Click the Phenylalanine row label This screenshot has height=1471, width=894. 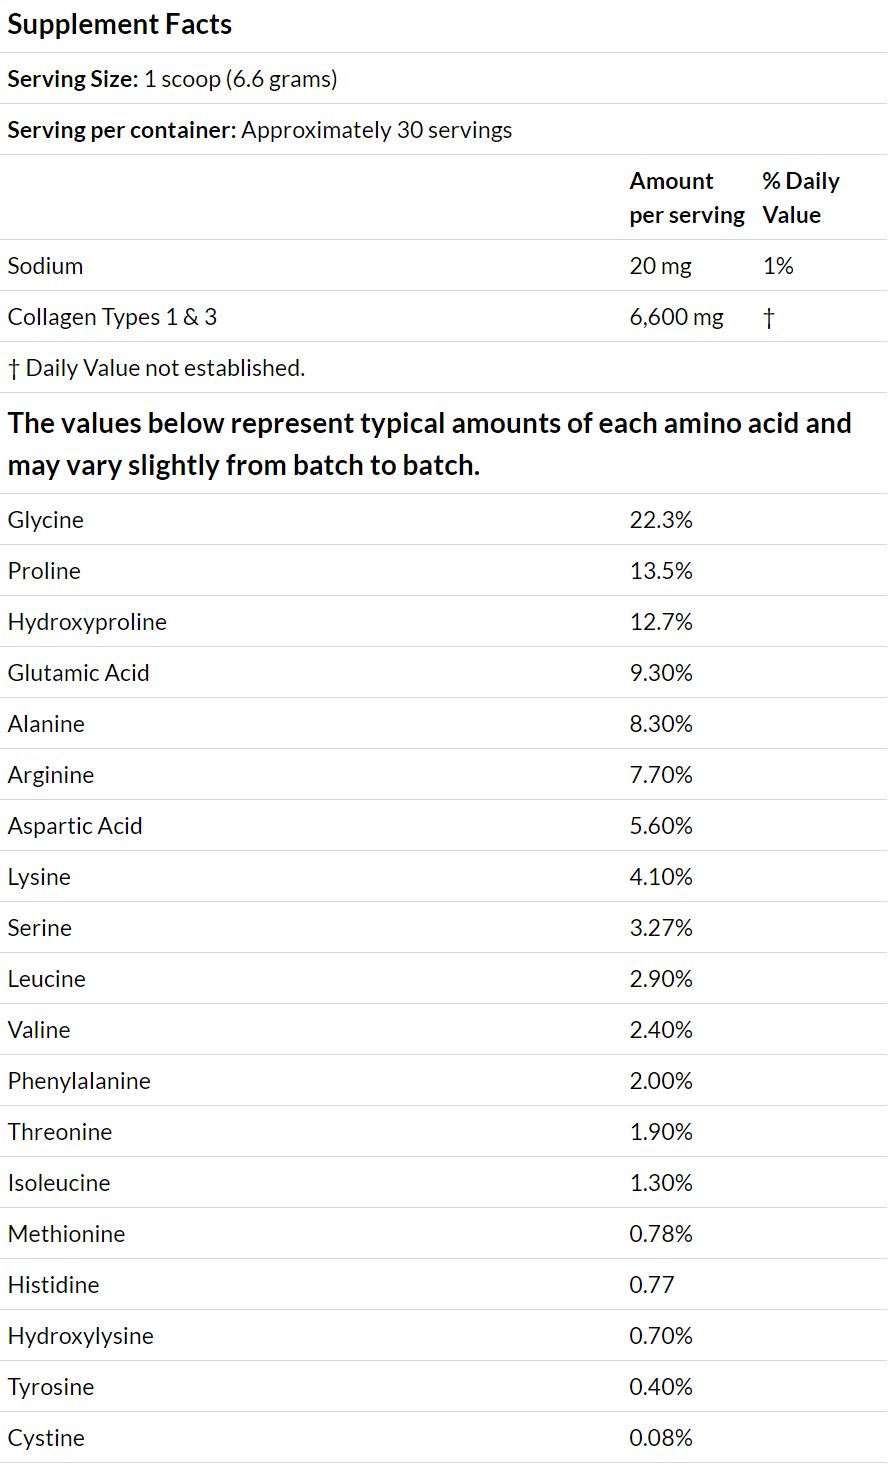(79, 1081)
